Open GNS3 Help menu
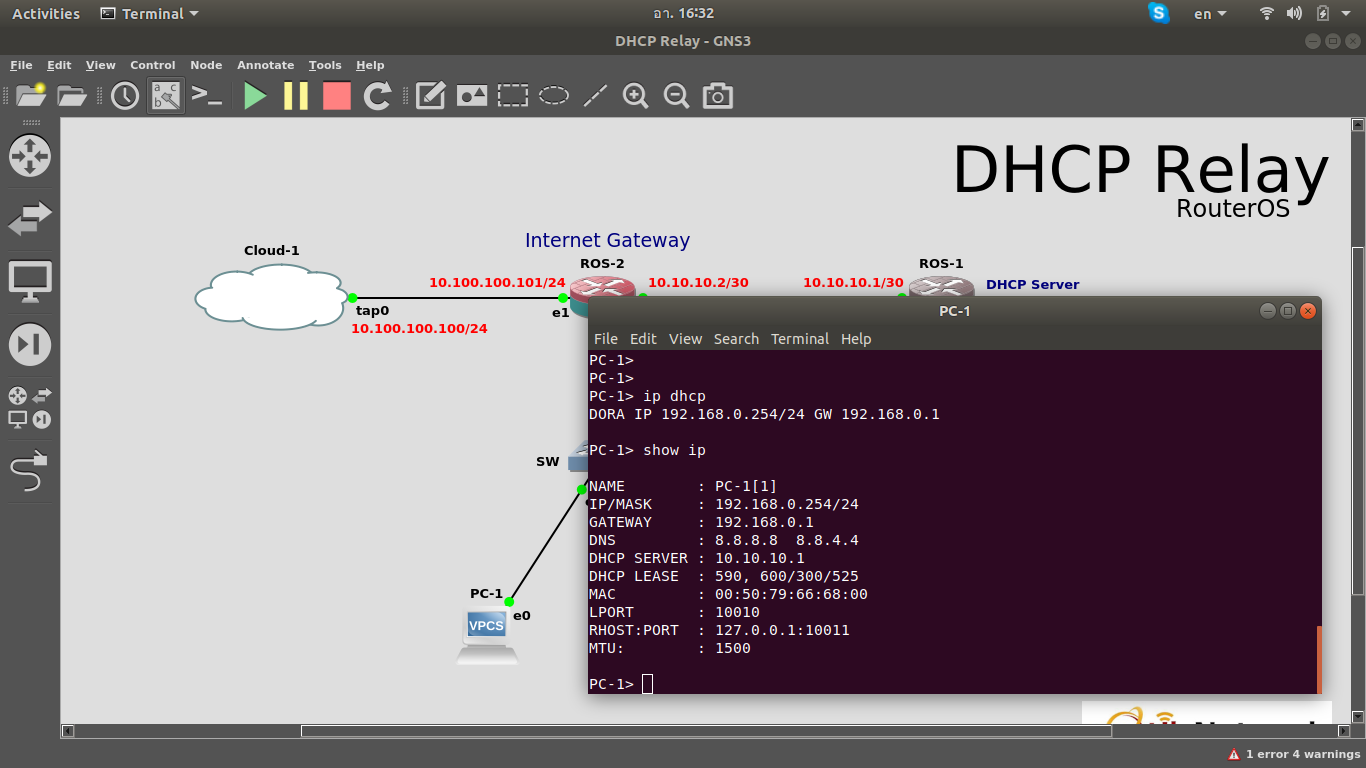This screenshot has height=768, width=1366. pos(370,65)
